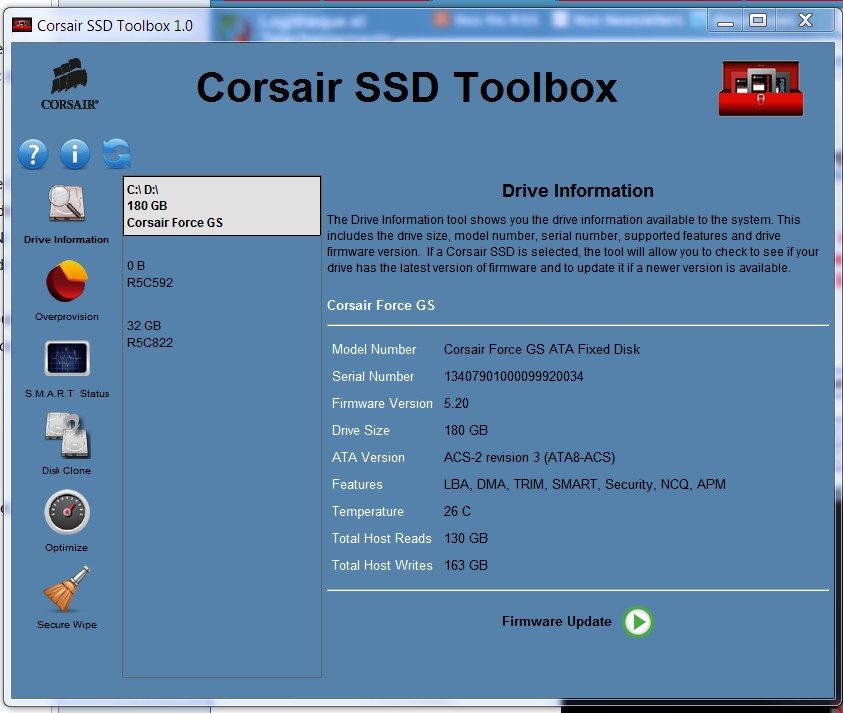843x713 pixels.
Task: Open the Help question mark icon
Action: 33,155
